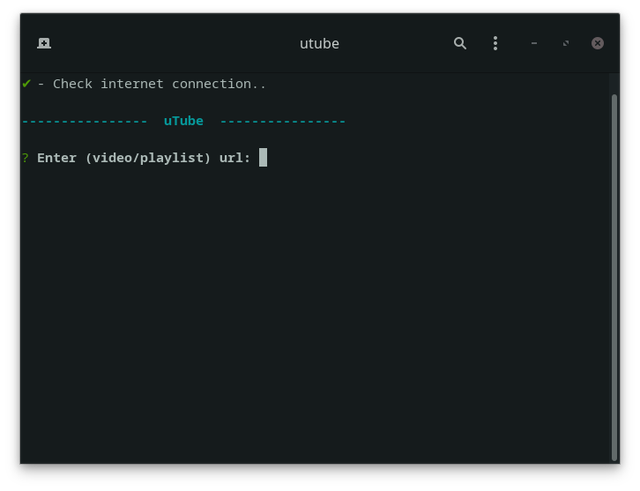Click the dashed line right of uTube
This screenshot has height=491, width=640.
pyautogui.click(x=283, y=121)
